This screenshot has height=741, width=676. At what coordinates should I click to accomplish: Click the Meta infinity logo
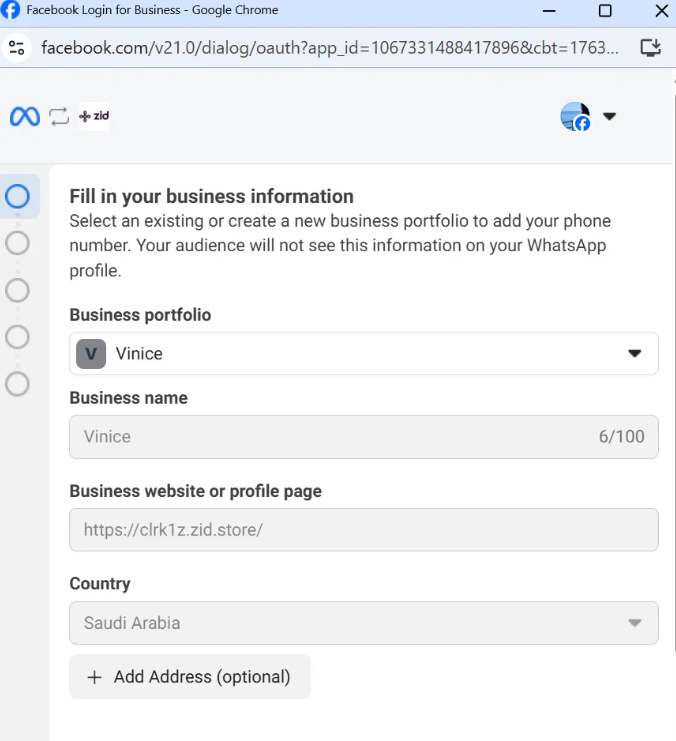(25, 116)
